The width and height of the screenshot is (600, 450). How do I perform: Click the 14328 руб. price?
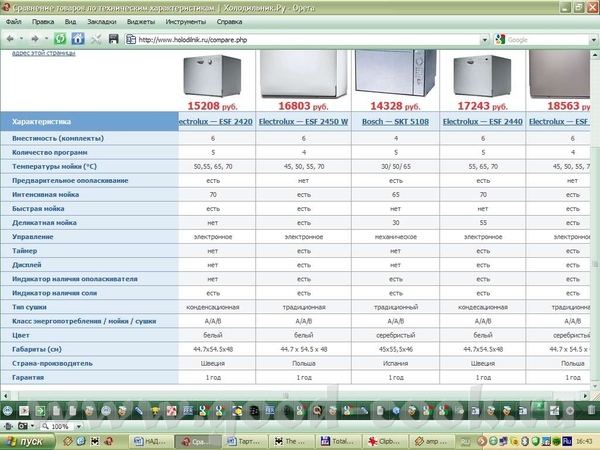pos(395,106)
